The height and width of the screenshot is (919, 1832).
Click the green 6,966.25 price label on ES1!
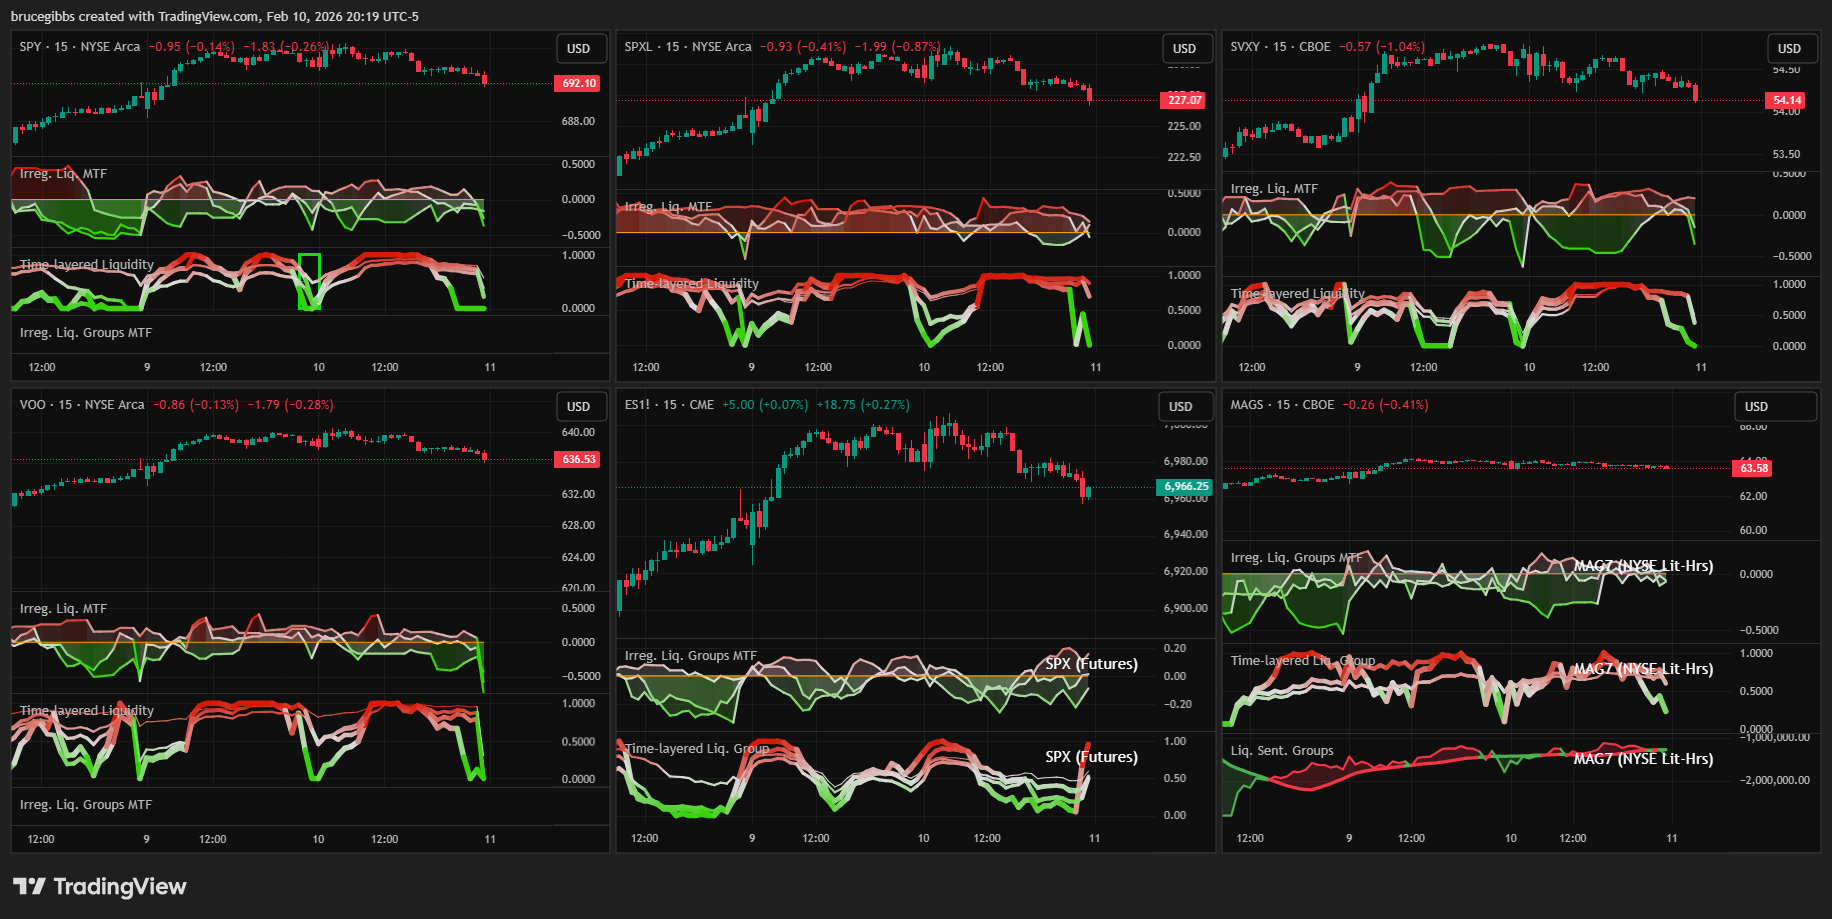(x=1184, y=487)
